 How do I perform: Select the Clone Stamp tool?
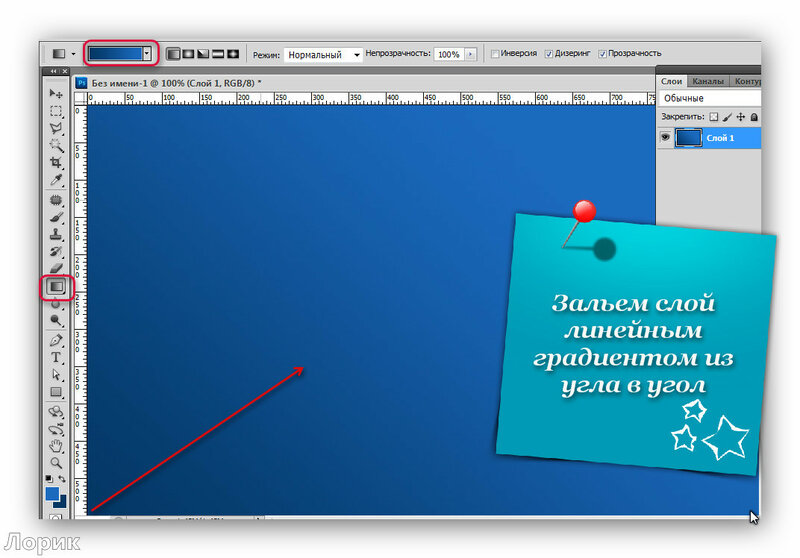click(56, 235)
